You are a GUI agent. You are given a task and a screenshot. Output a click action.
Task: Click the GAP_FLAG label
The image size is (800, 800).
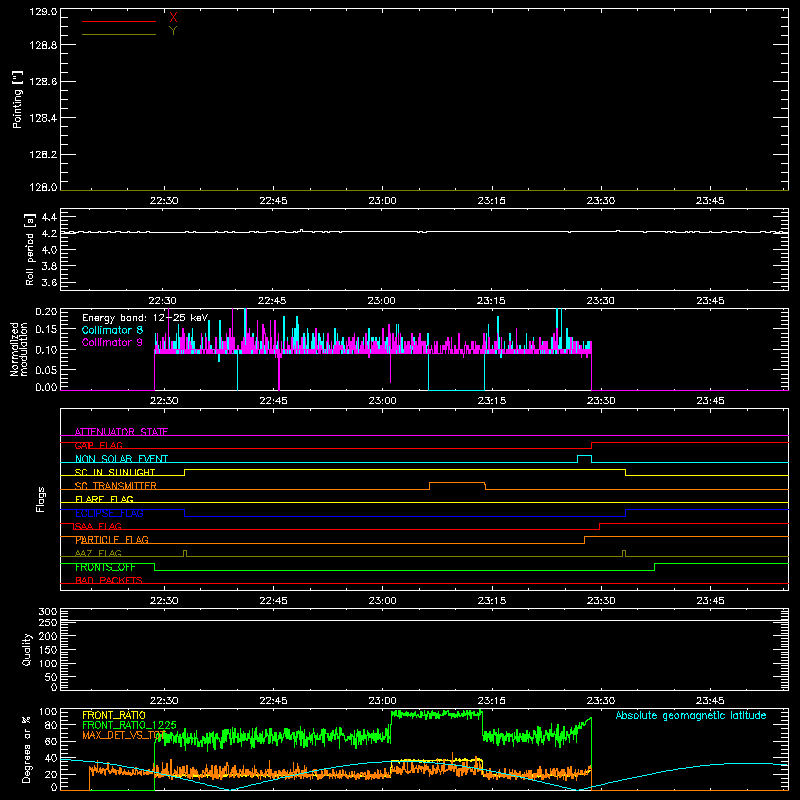[x=98, y=445]
